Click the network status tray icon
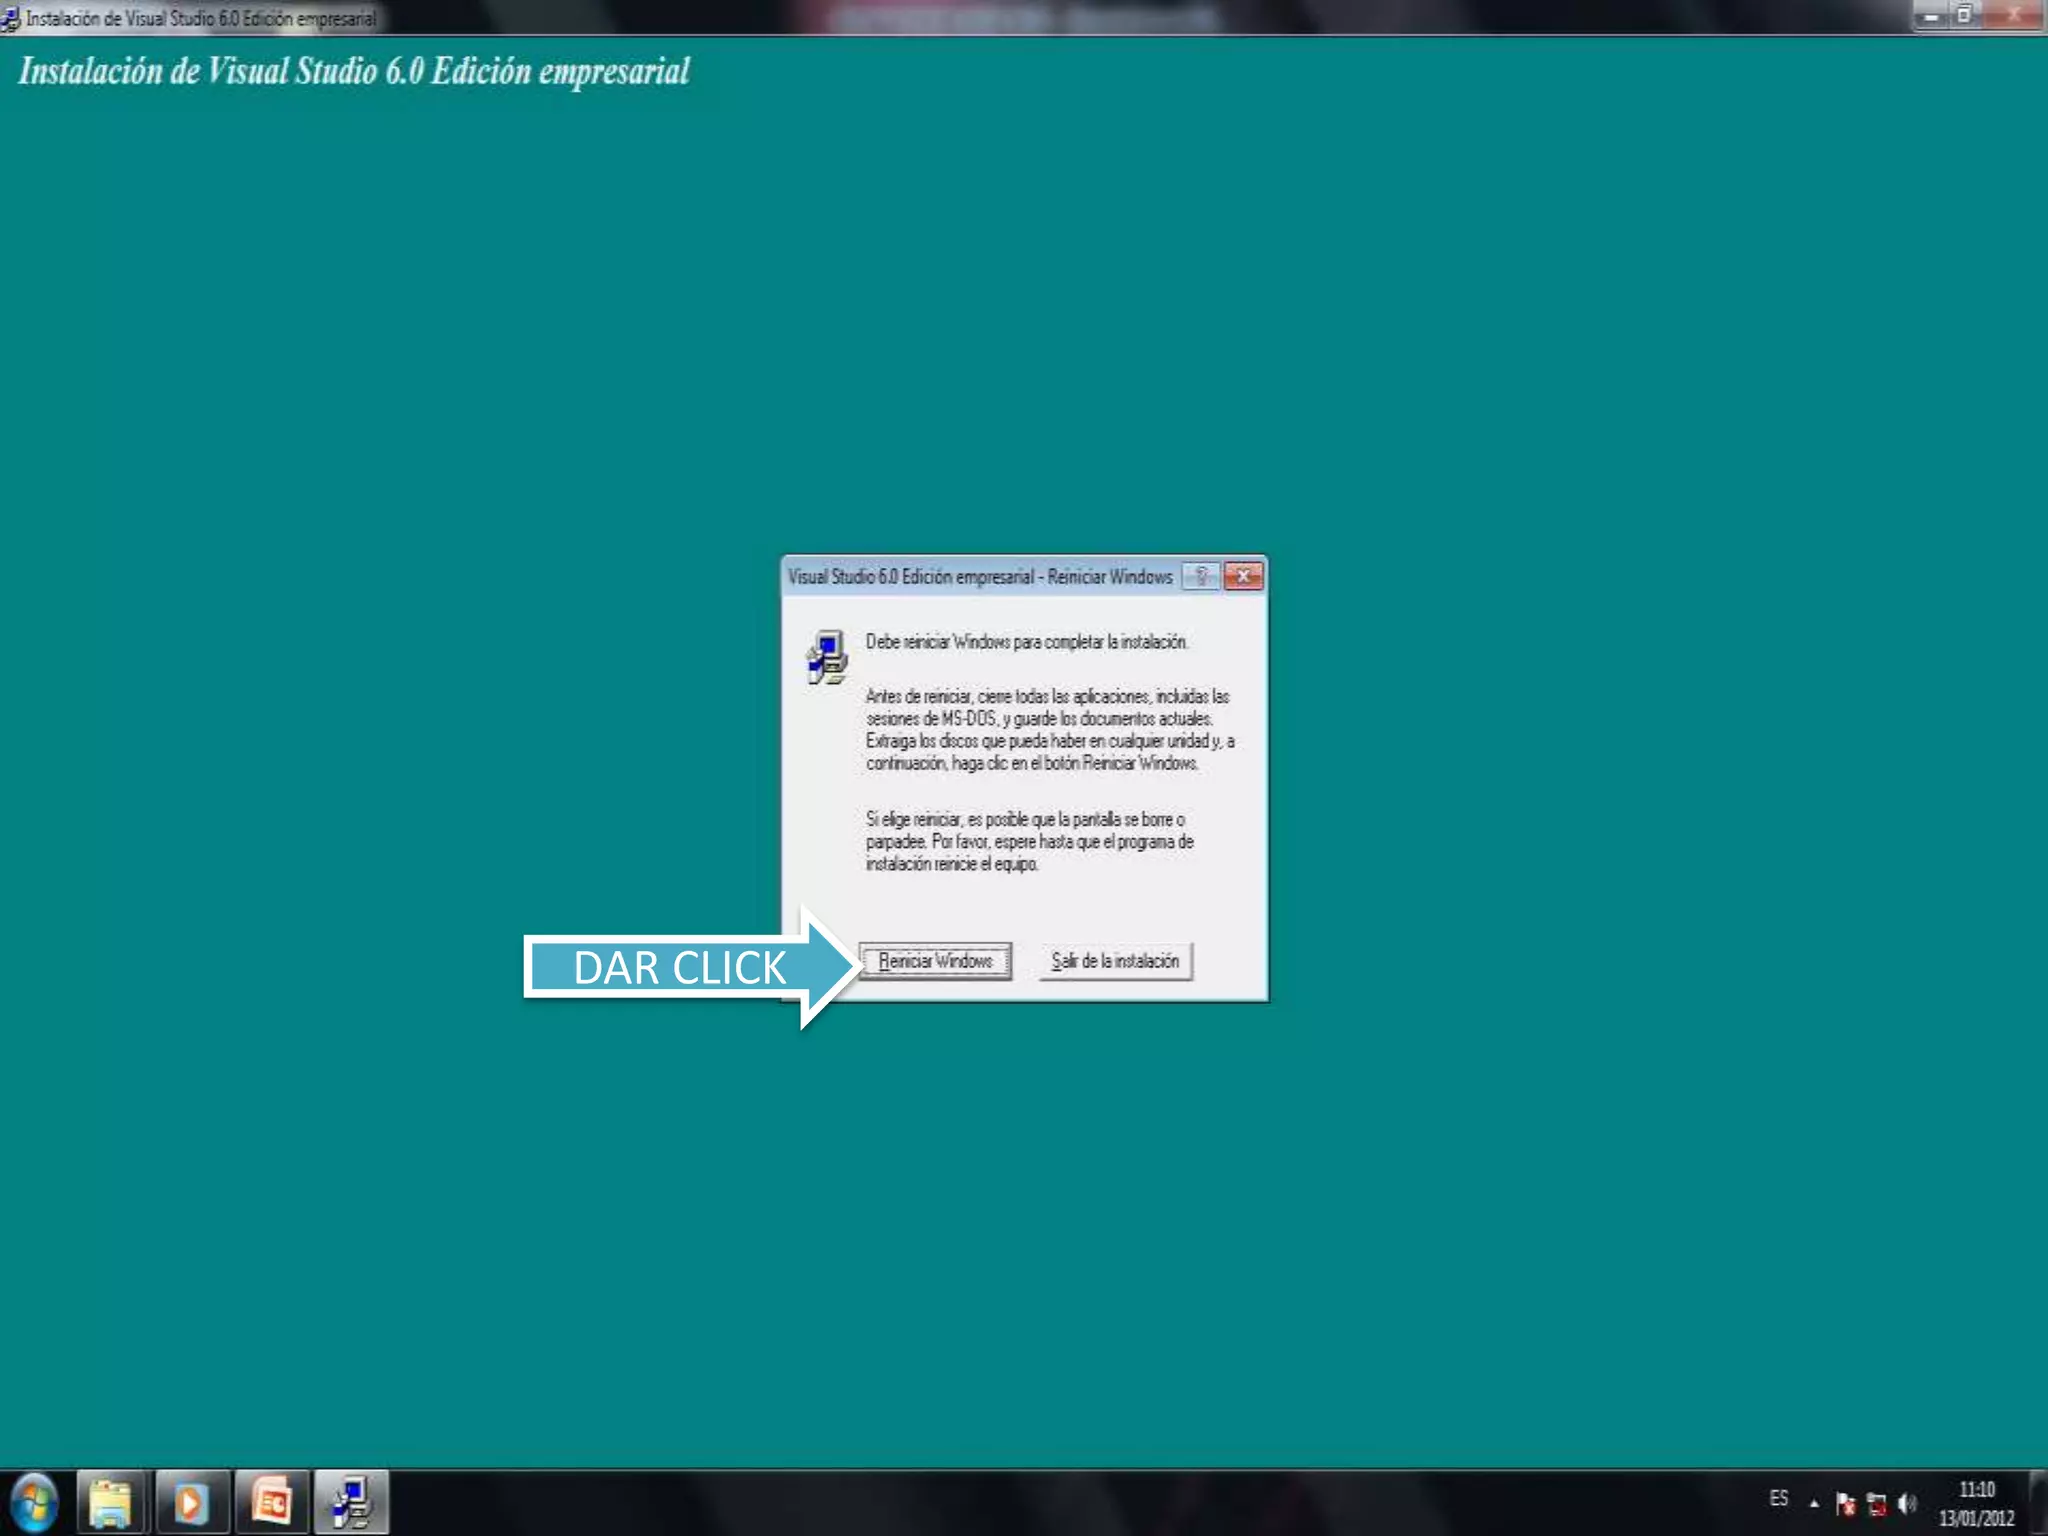Image resolution: width=2048 pixels, height=1536 pixels. [x=1876, y=1503]
